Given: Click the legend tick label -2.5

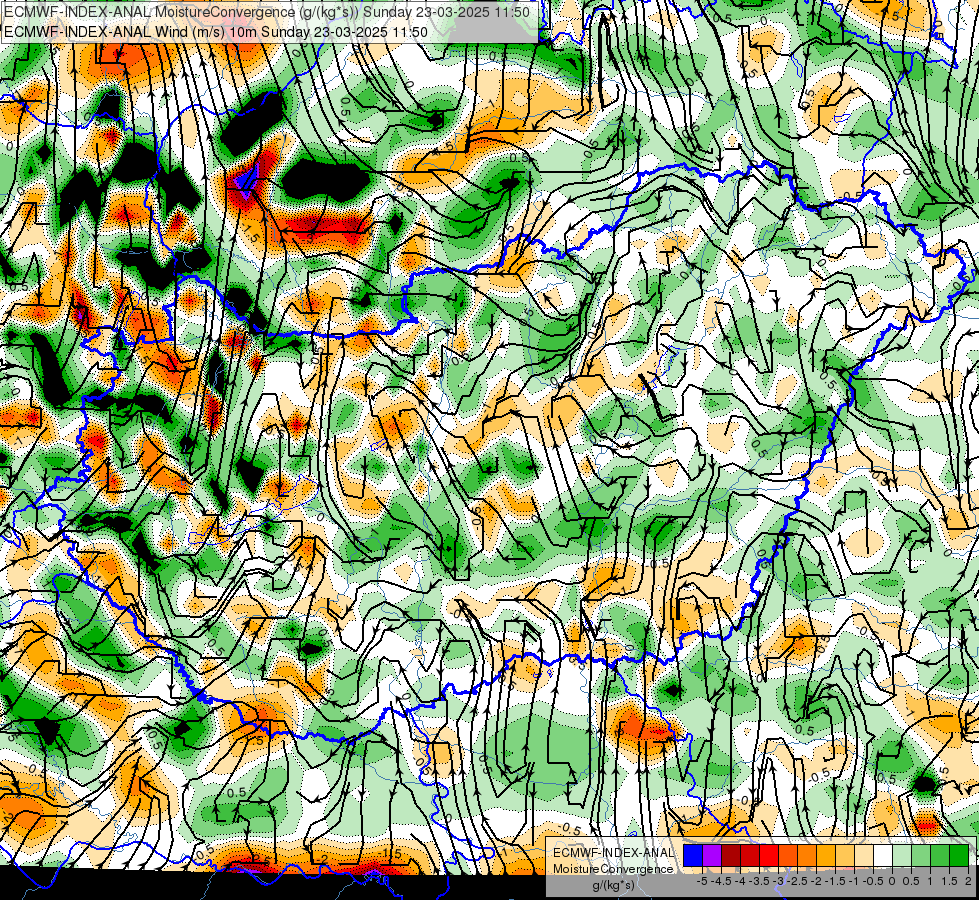Looking at the screenshot, I should [x=797, y=881].
